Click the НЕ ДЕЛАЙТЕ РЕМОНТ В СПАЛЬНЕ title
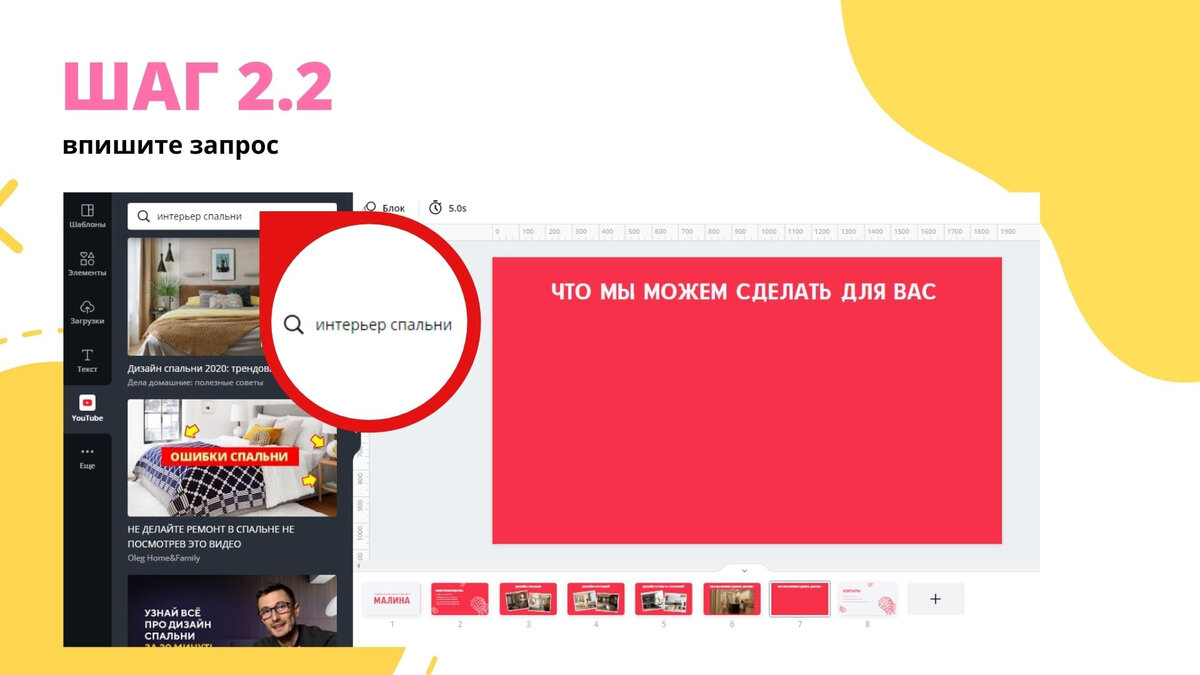 [211, 536]
